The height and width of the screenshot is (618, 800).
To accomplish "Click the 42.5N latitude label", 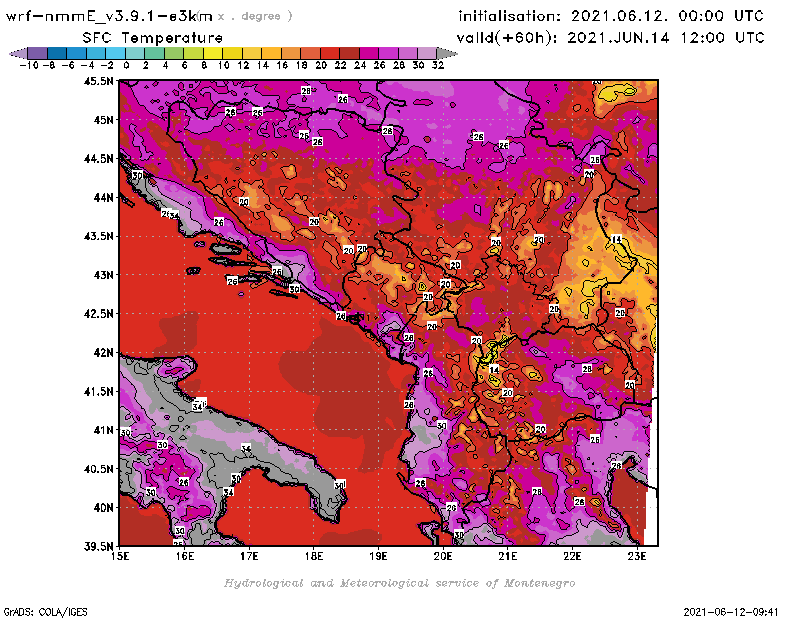I will [98, 314].
